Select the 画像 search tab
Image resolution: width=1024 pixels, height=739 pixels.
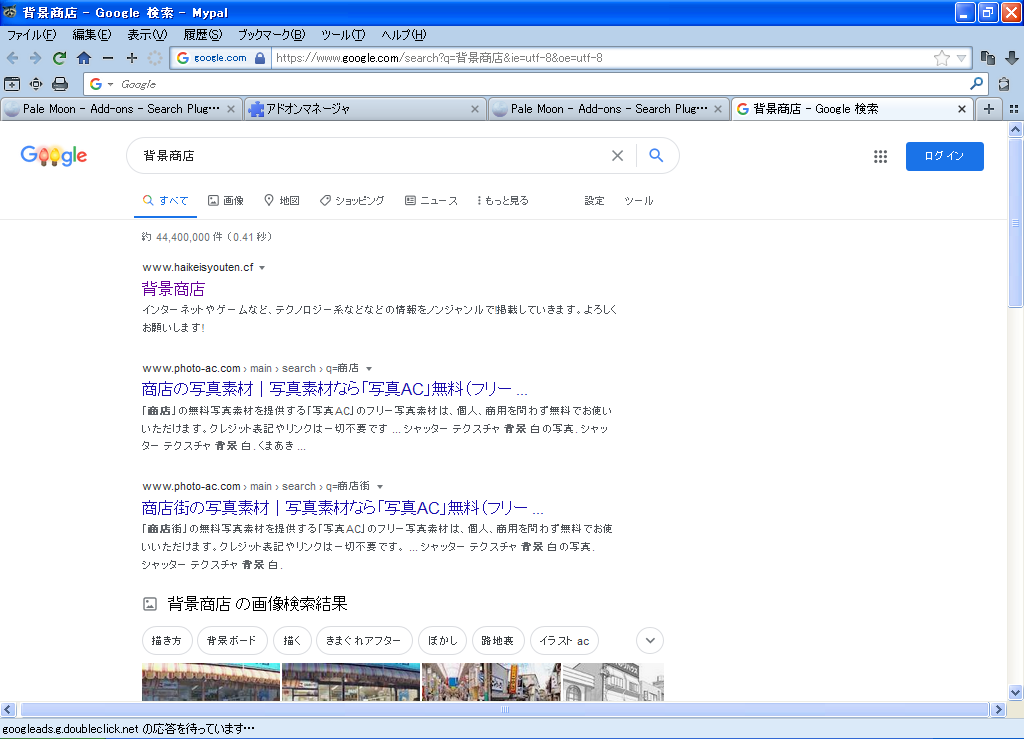(x=226, y=200)
